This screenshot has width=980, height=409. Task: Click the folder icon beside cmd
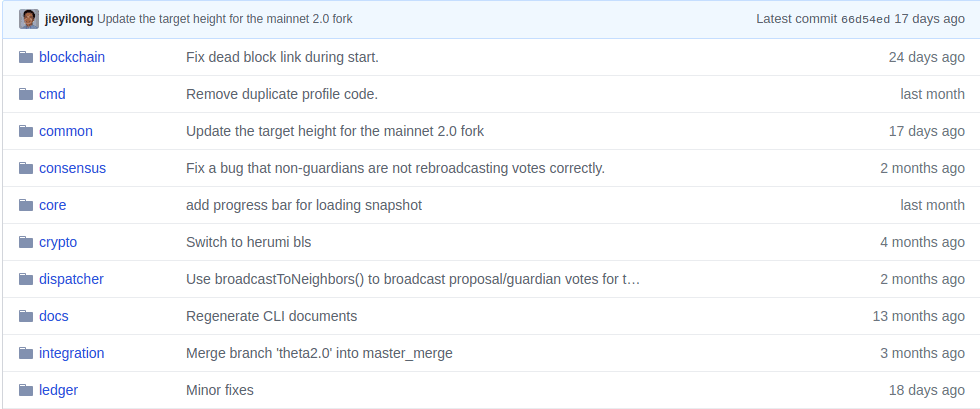click(27, 94)
